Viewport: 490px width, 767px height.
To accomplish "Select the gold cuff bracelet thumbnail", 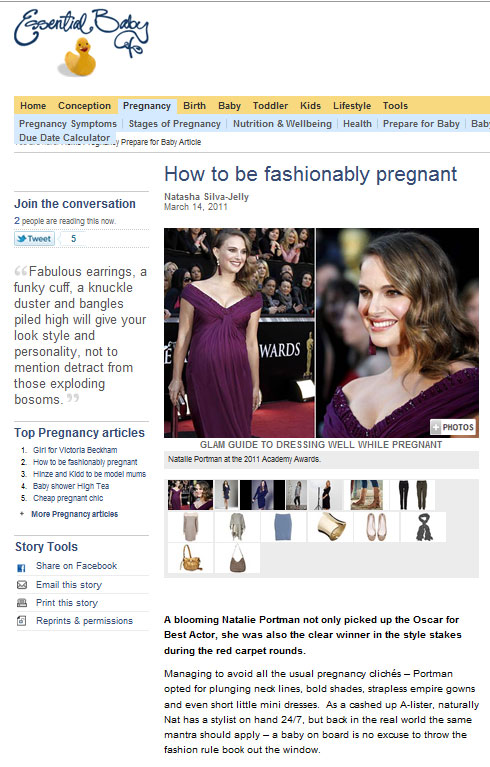I will click(x=331, y=527).
